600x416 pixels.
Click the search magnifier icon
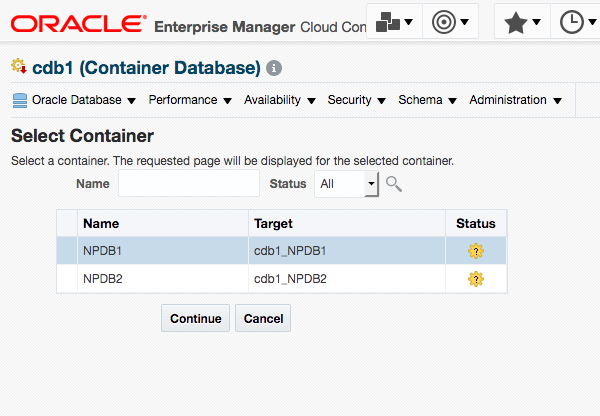click(393, 184)
